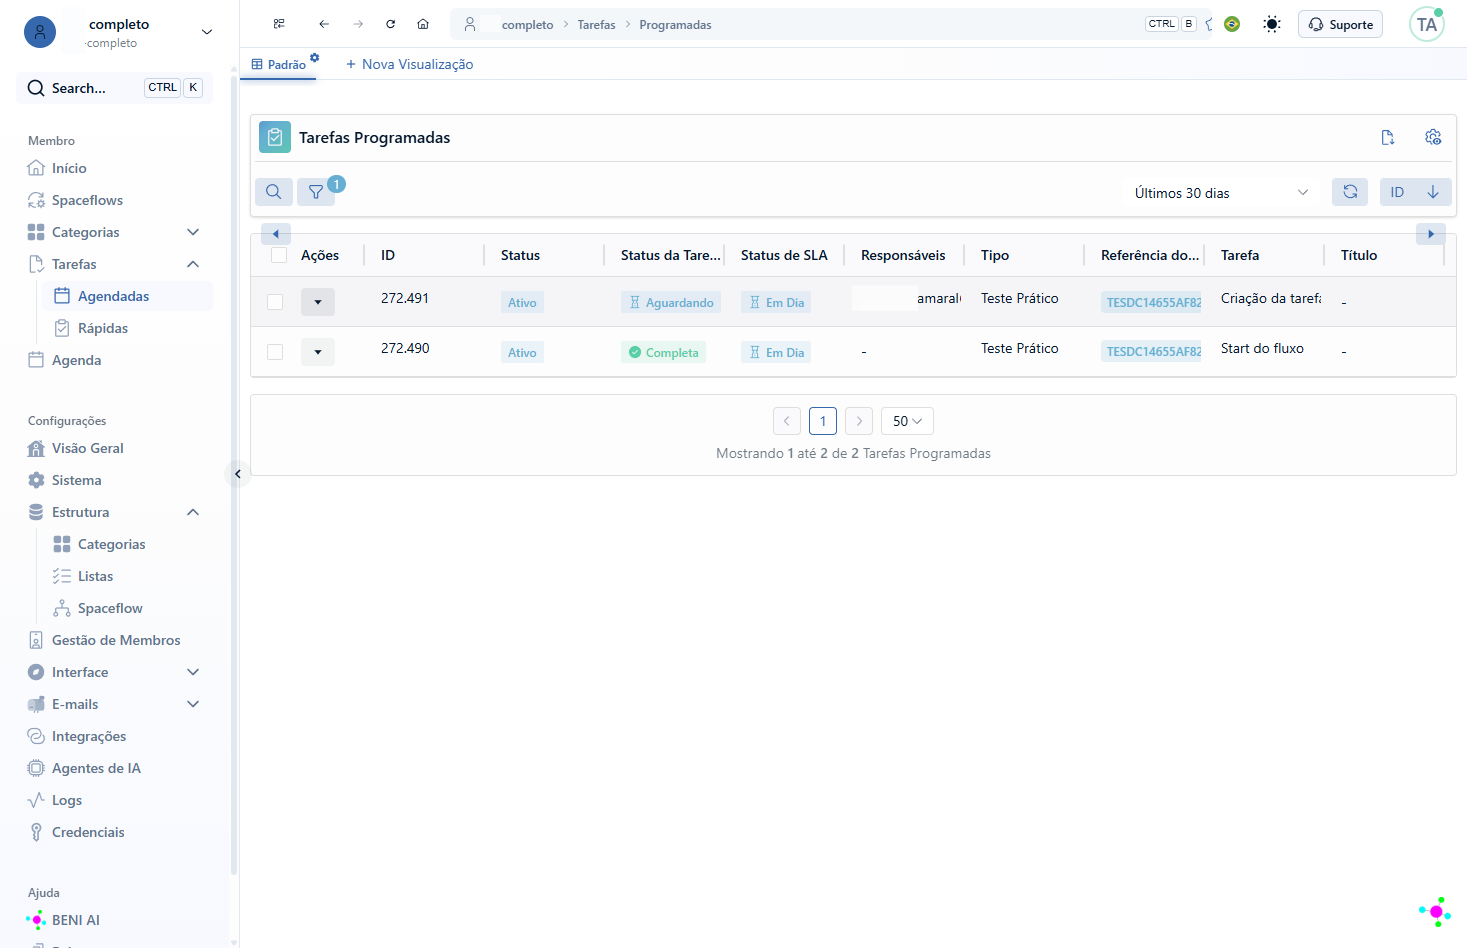
Task: Select the Padrão view tab
Action: (279, 64)
